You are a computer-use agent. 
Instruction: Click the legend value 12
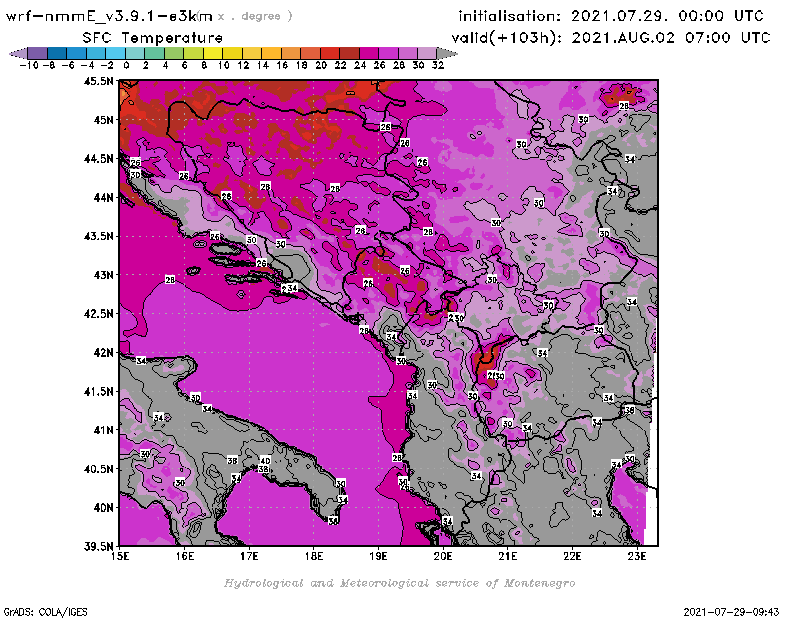243,65
